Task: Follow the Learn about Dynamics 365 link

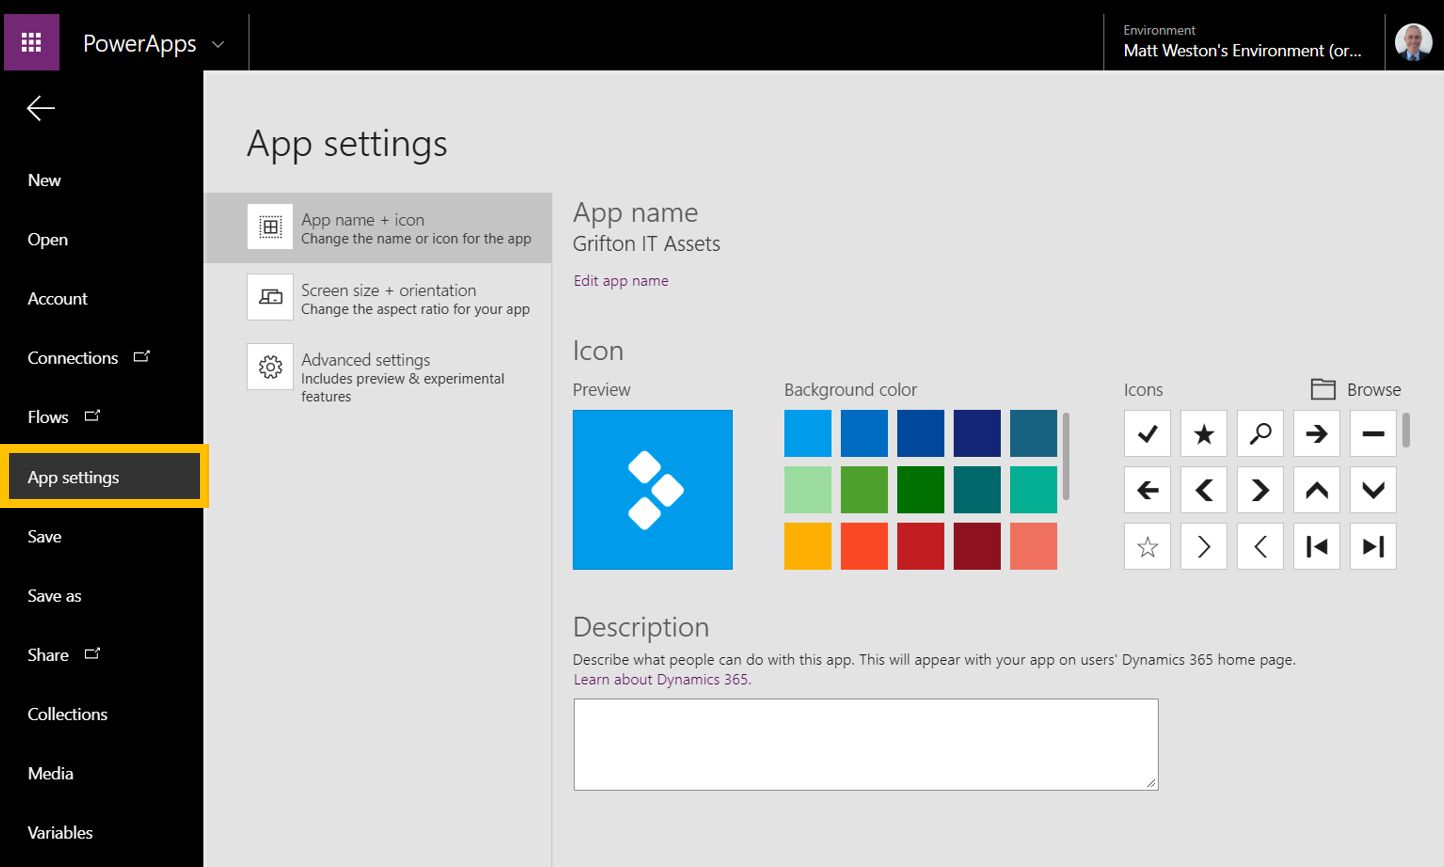Action: (661, 679)
